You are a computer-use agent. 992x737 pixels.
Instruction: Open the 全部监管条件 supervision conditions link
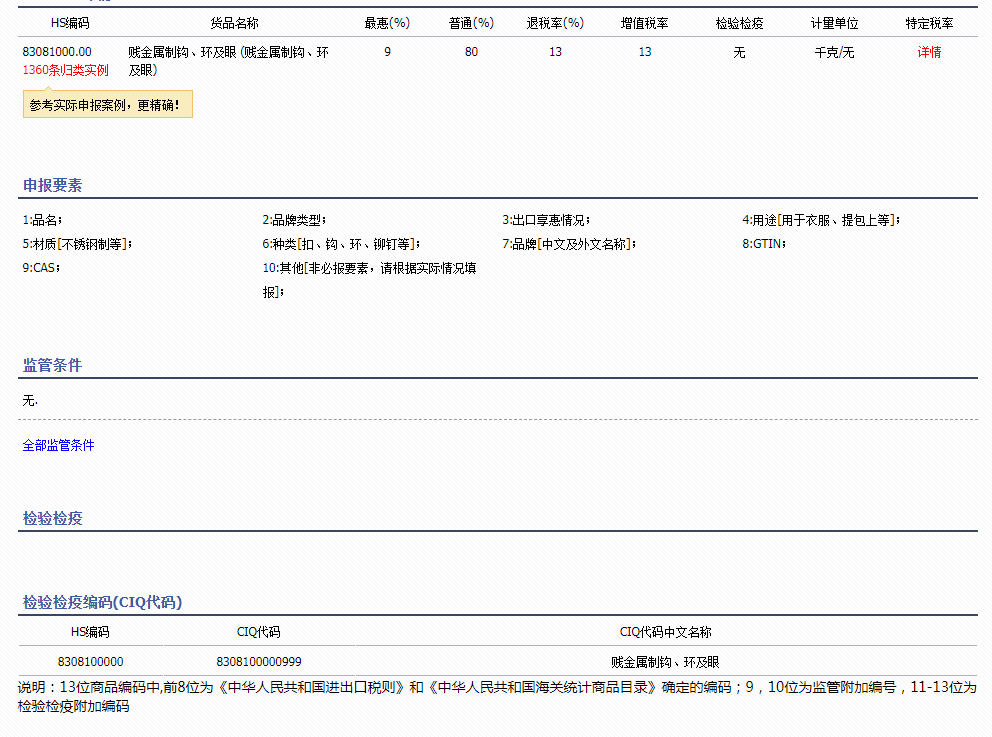(x=57, y=446)
